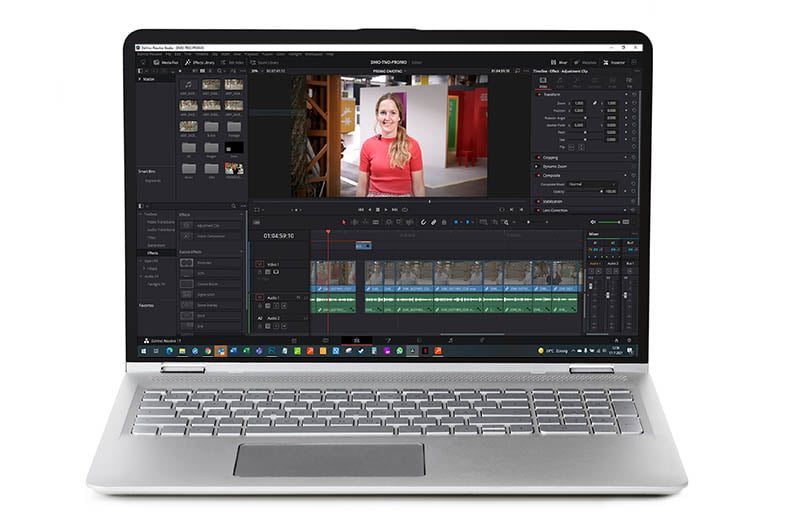Screen dimensions: 800x530
Task: Select the red arrow Selection tool
Action: coord(343,222)
